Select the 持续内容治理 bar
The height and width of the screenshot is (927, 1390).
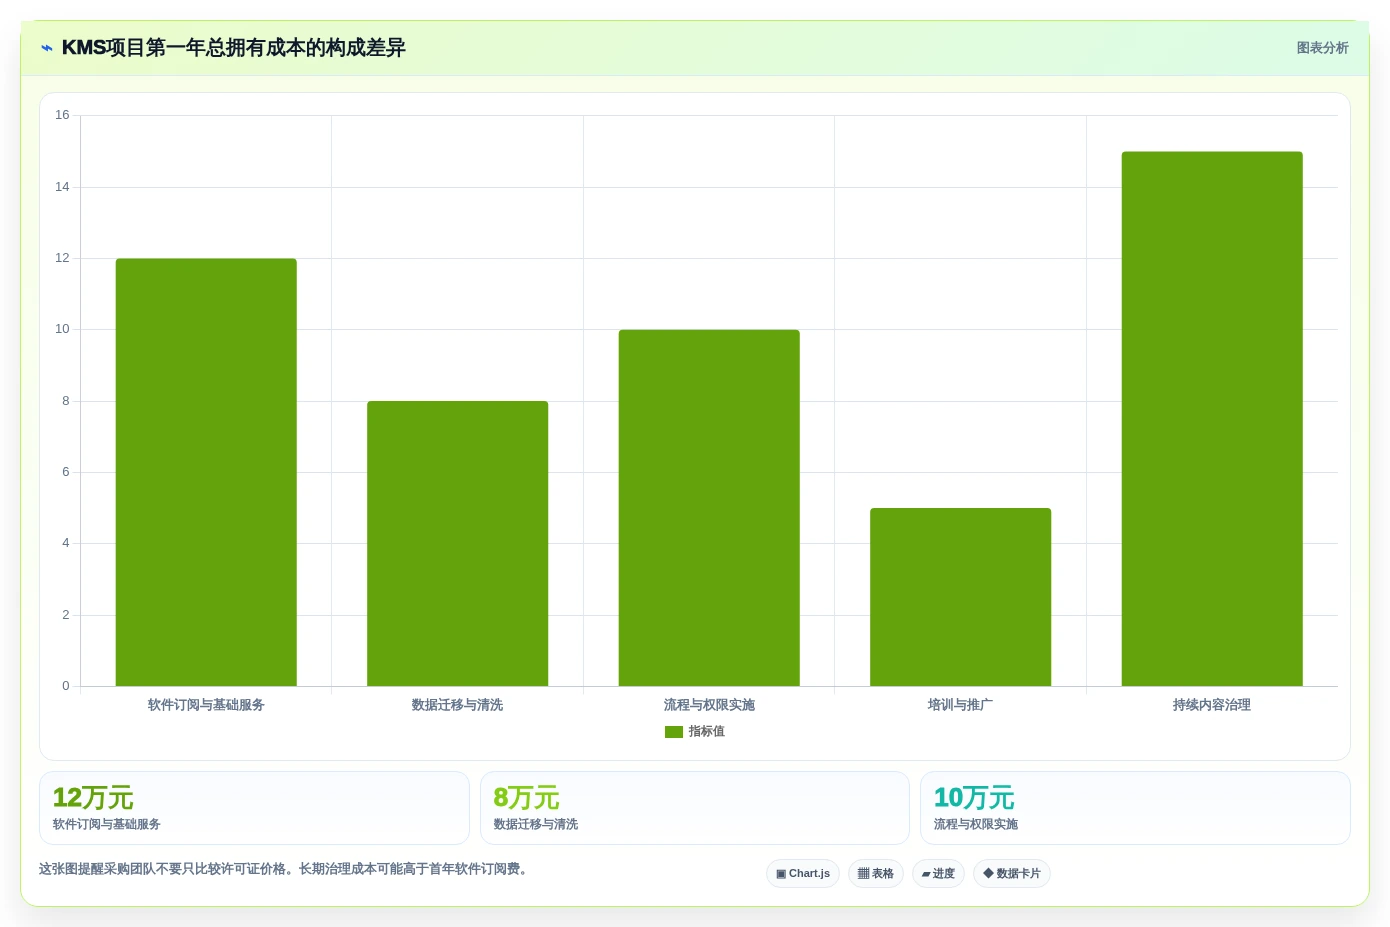(x=1212, y=419)
